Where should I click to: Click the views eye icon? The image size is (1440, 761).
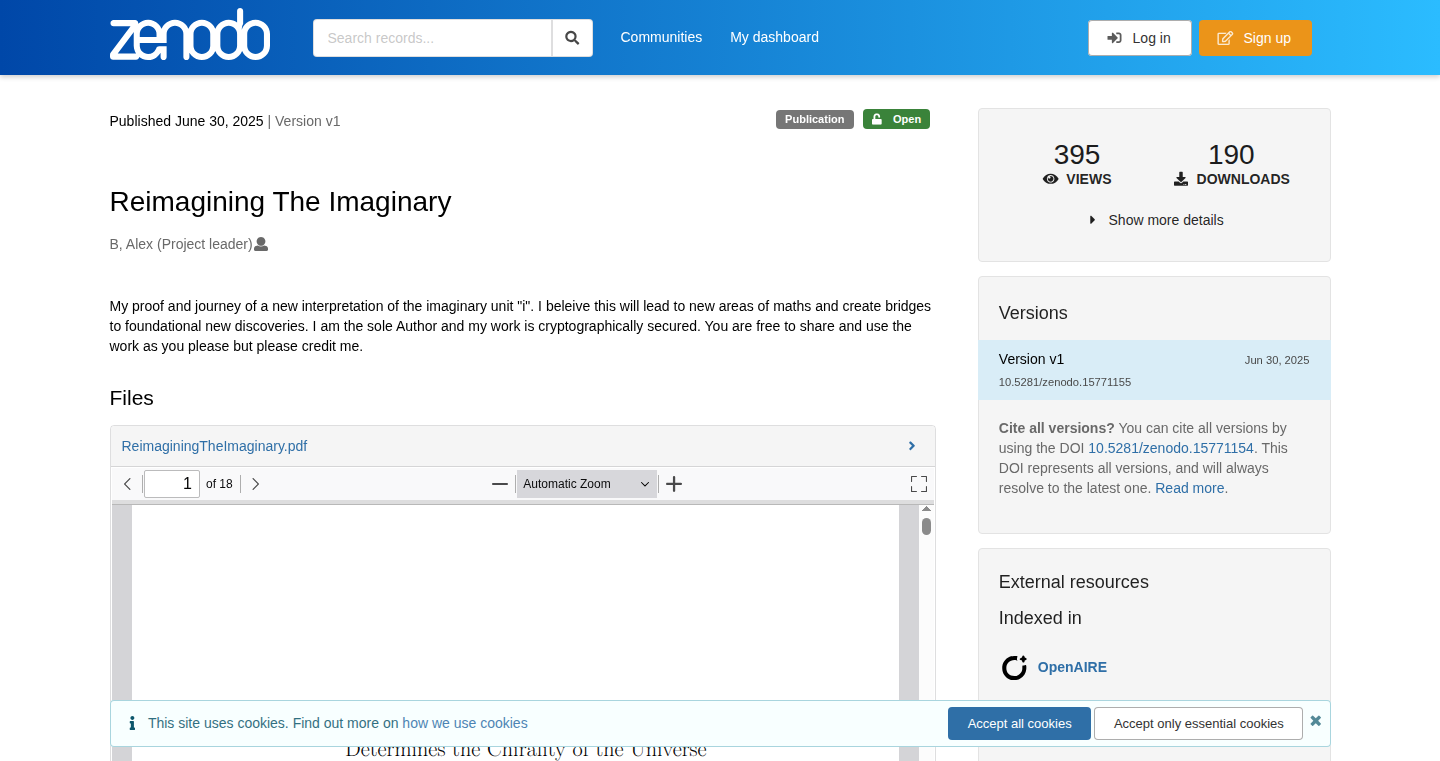(1050, 179)
